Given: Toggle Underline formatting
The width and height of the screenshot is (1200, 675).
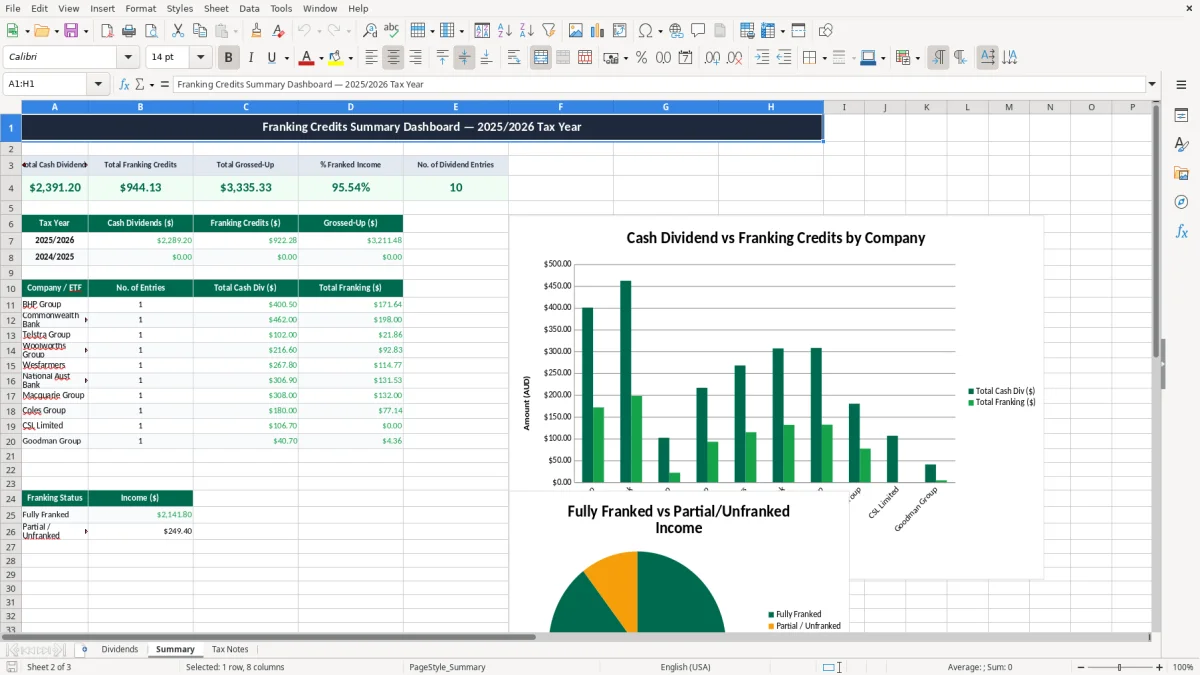Looking at the screenshot, I should tap(272, 58).
